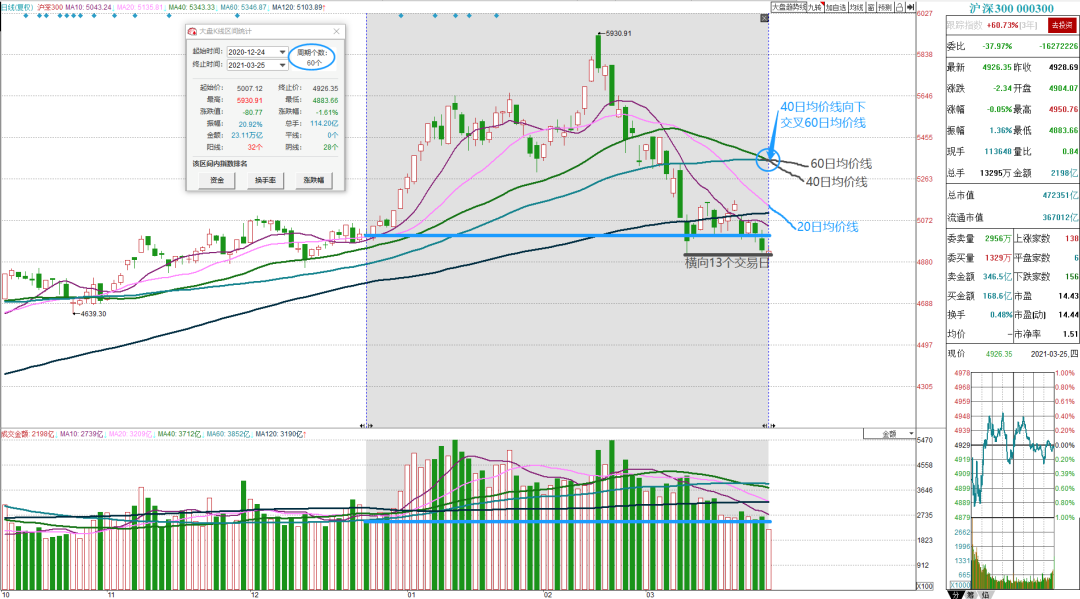
Task: Open the 金额 dropdown in volume panel
Action: [x=889, y=434]
